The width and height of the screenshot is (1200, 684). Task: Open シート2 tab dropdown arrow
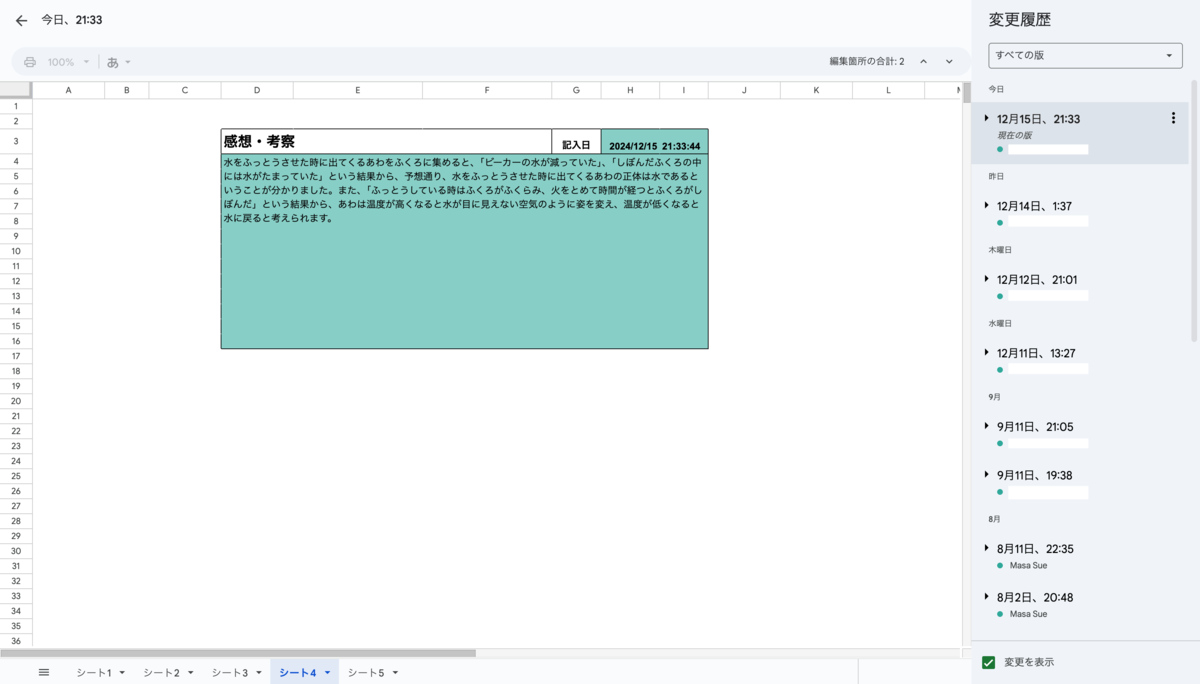(x=190, y=673)
